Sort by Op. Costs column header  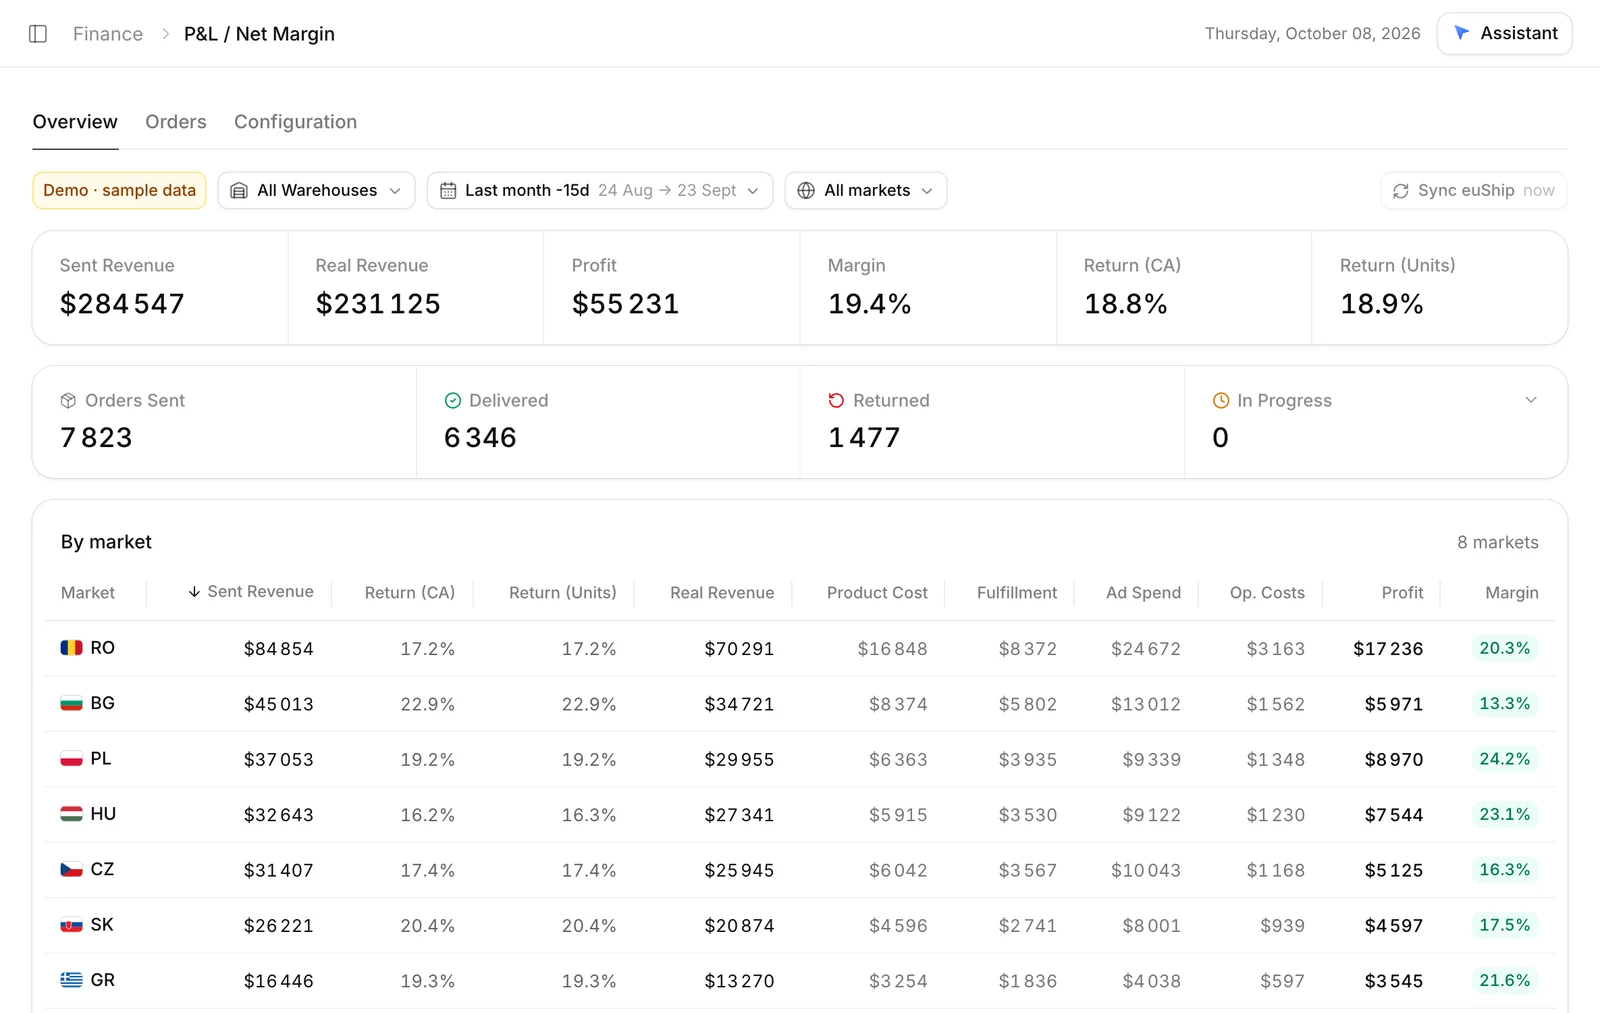[x=1267, y=593]
